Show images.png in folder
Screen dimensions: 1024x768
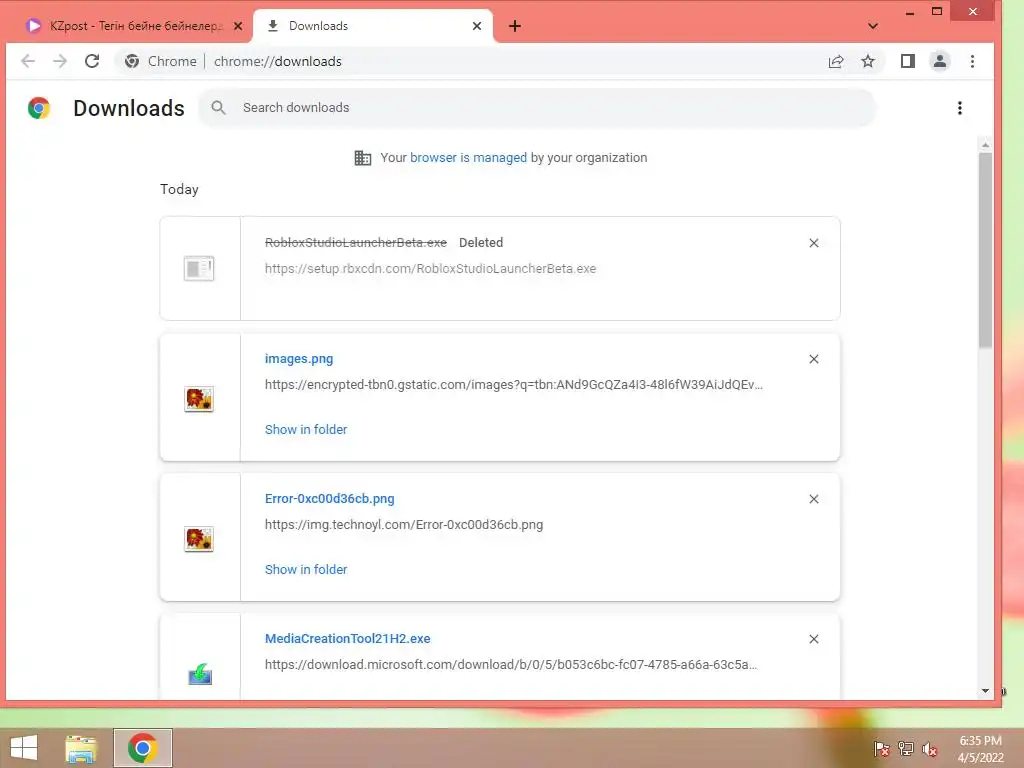coord(306,430)
